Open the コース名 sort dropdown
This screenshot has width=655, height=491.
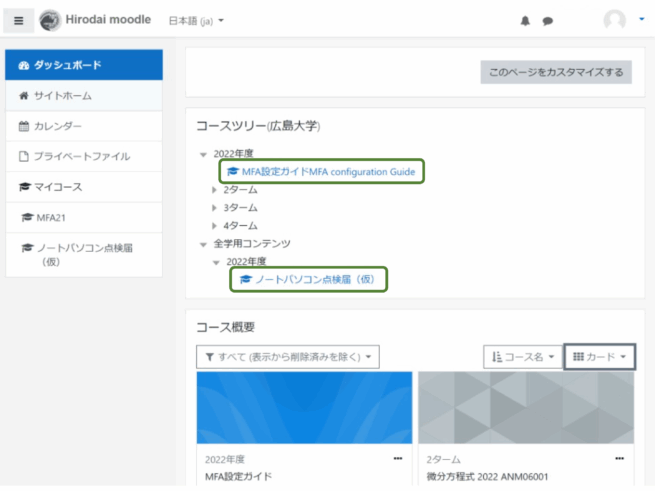[523, 357]
